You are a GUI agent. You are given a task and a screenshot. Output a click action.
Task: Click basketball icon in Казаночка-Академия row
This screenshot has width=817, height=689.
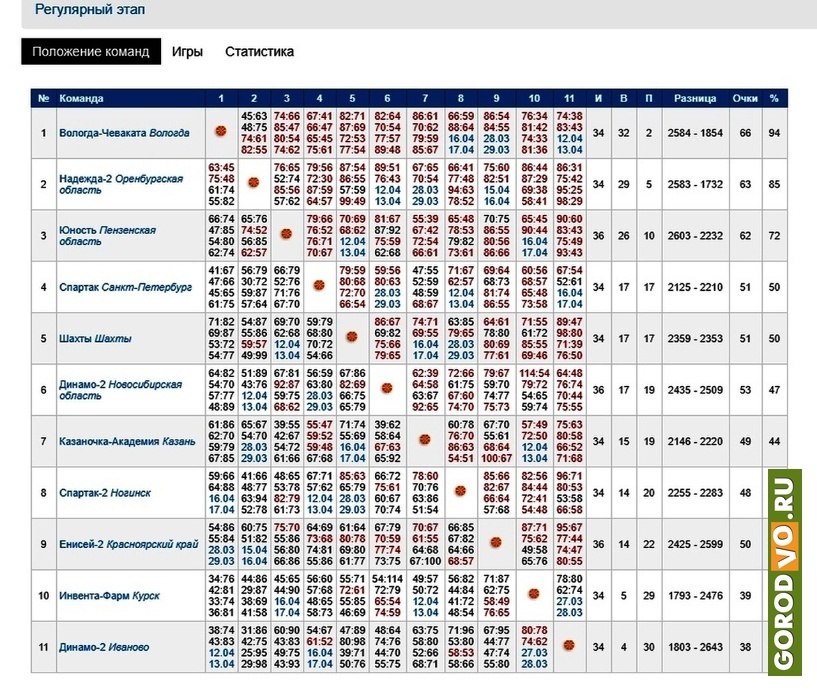pyautogui.click(x=425, y=440)
